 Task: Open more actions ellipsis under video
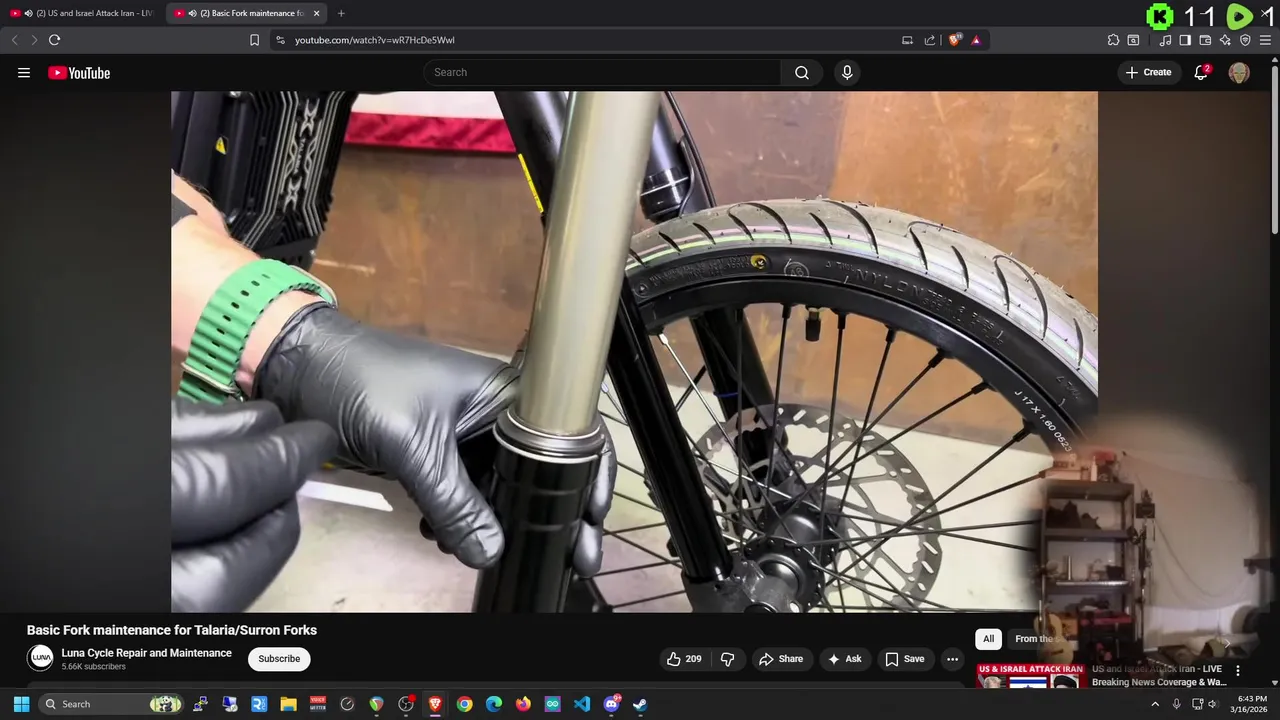pos(952,659)
